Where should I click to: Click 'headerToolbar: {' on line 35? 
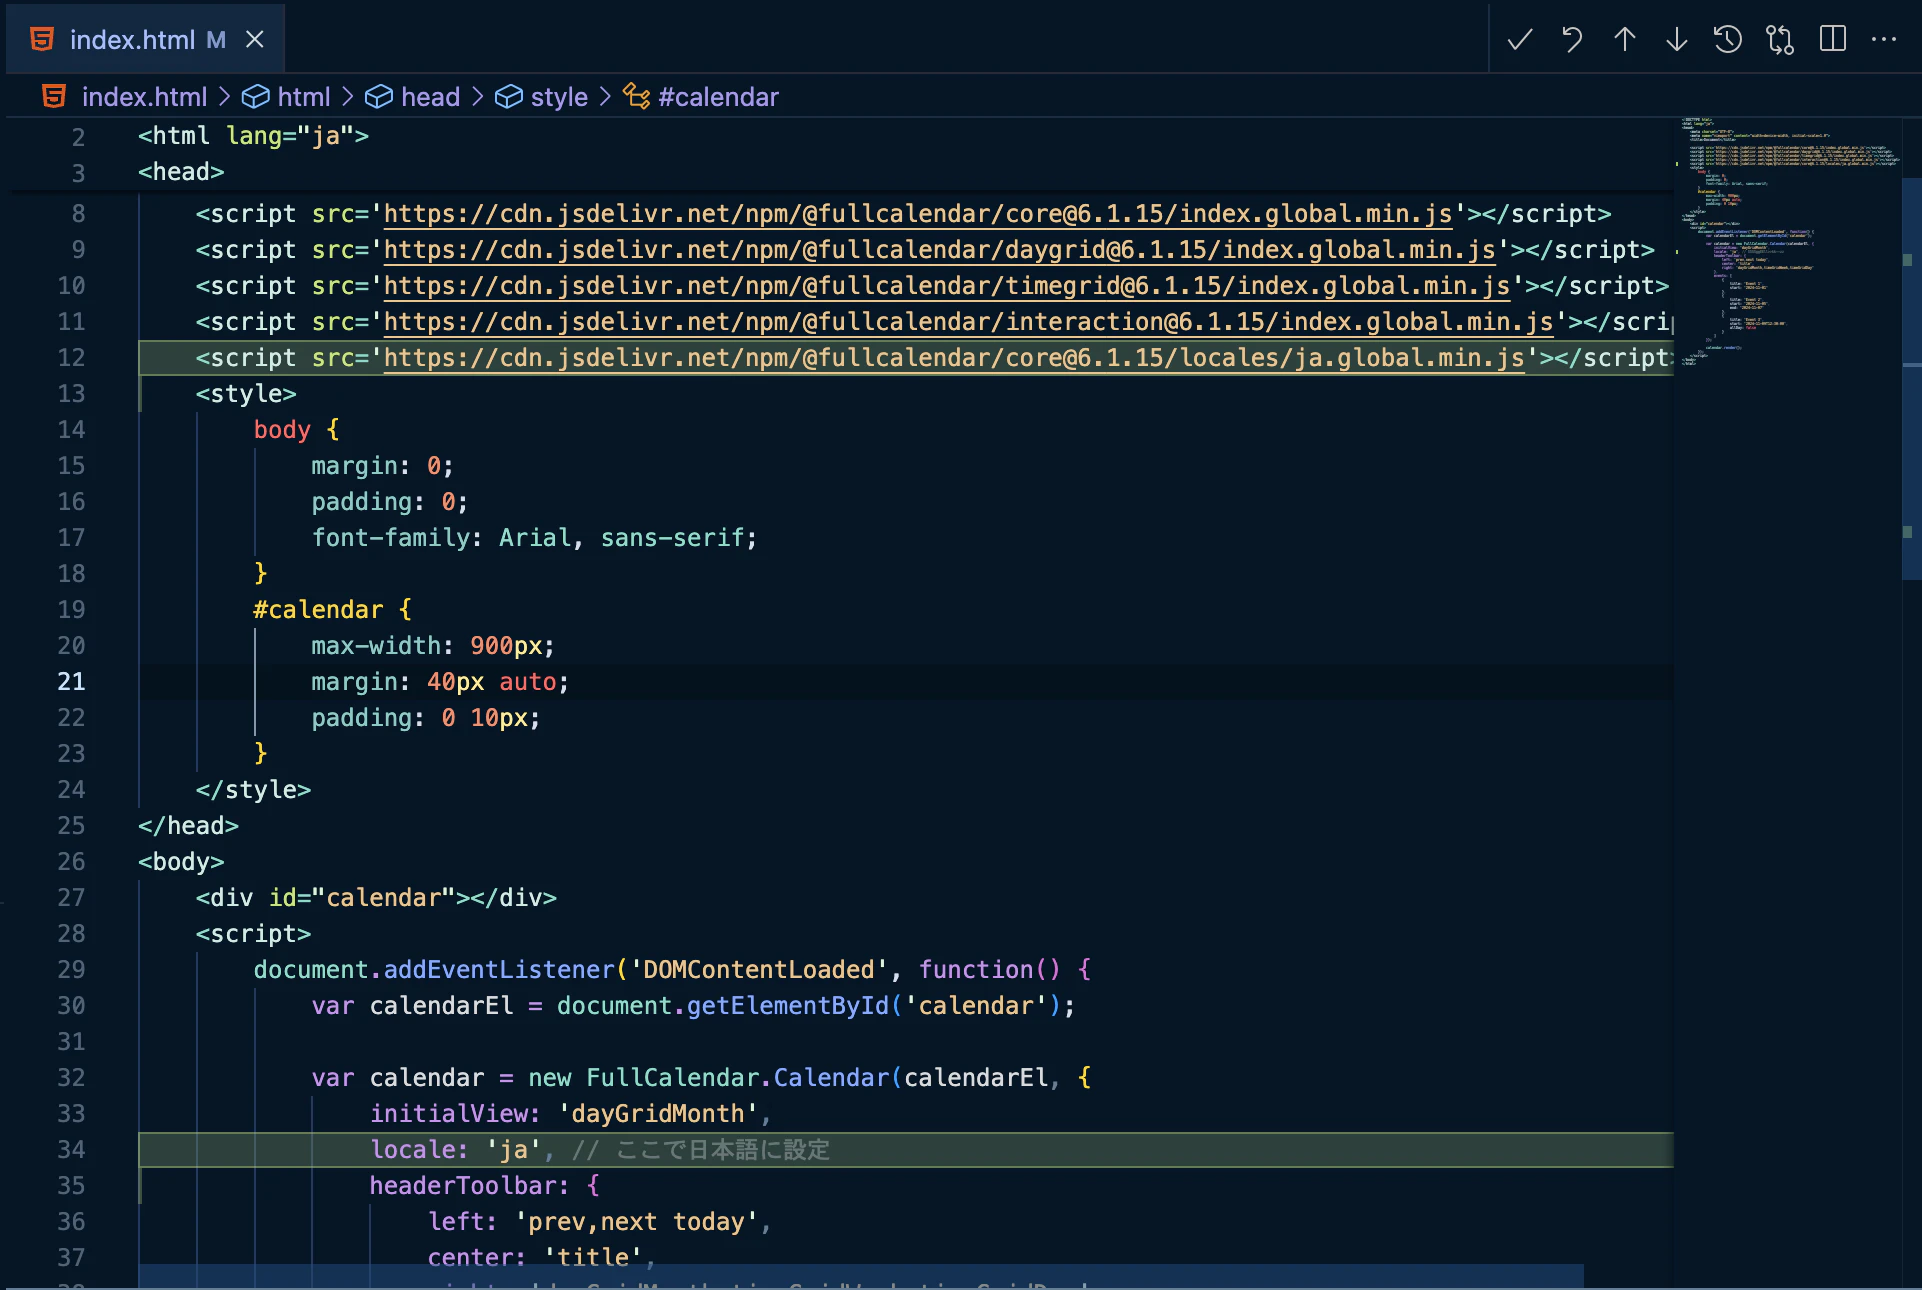tap(485, 1186)
